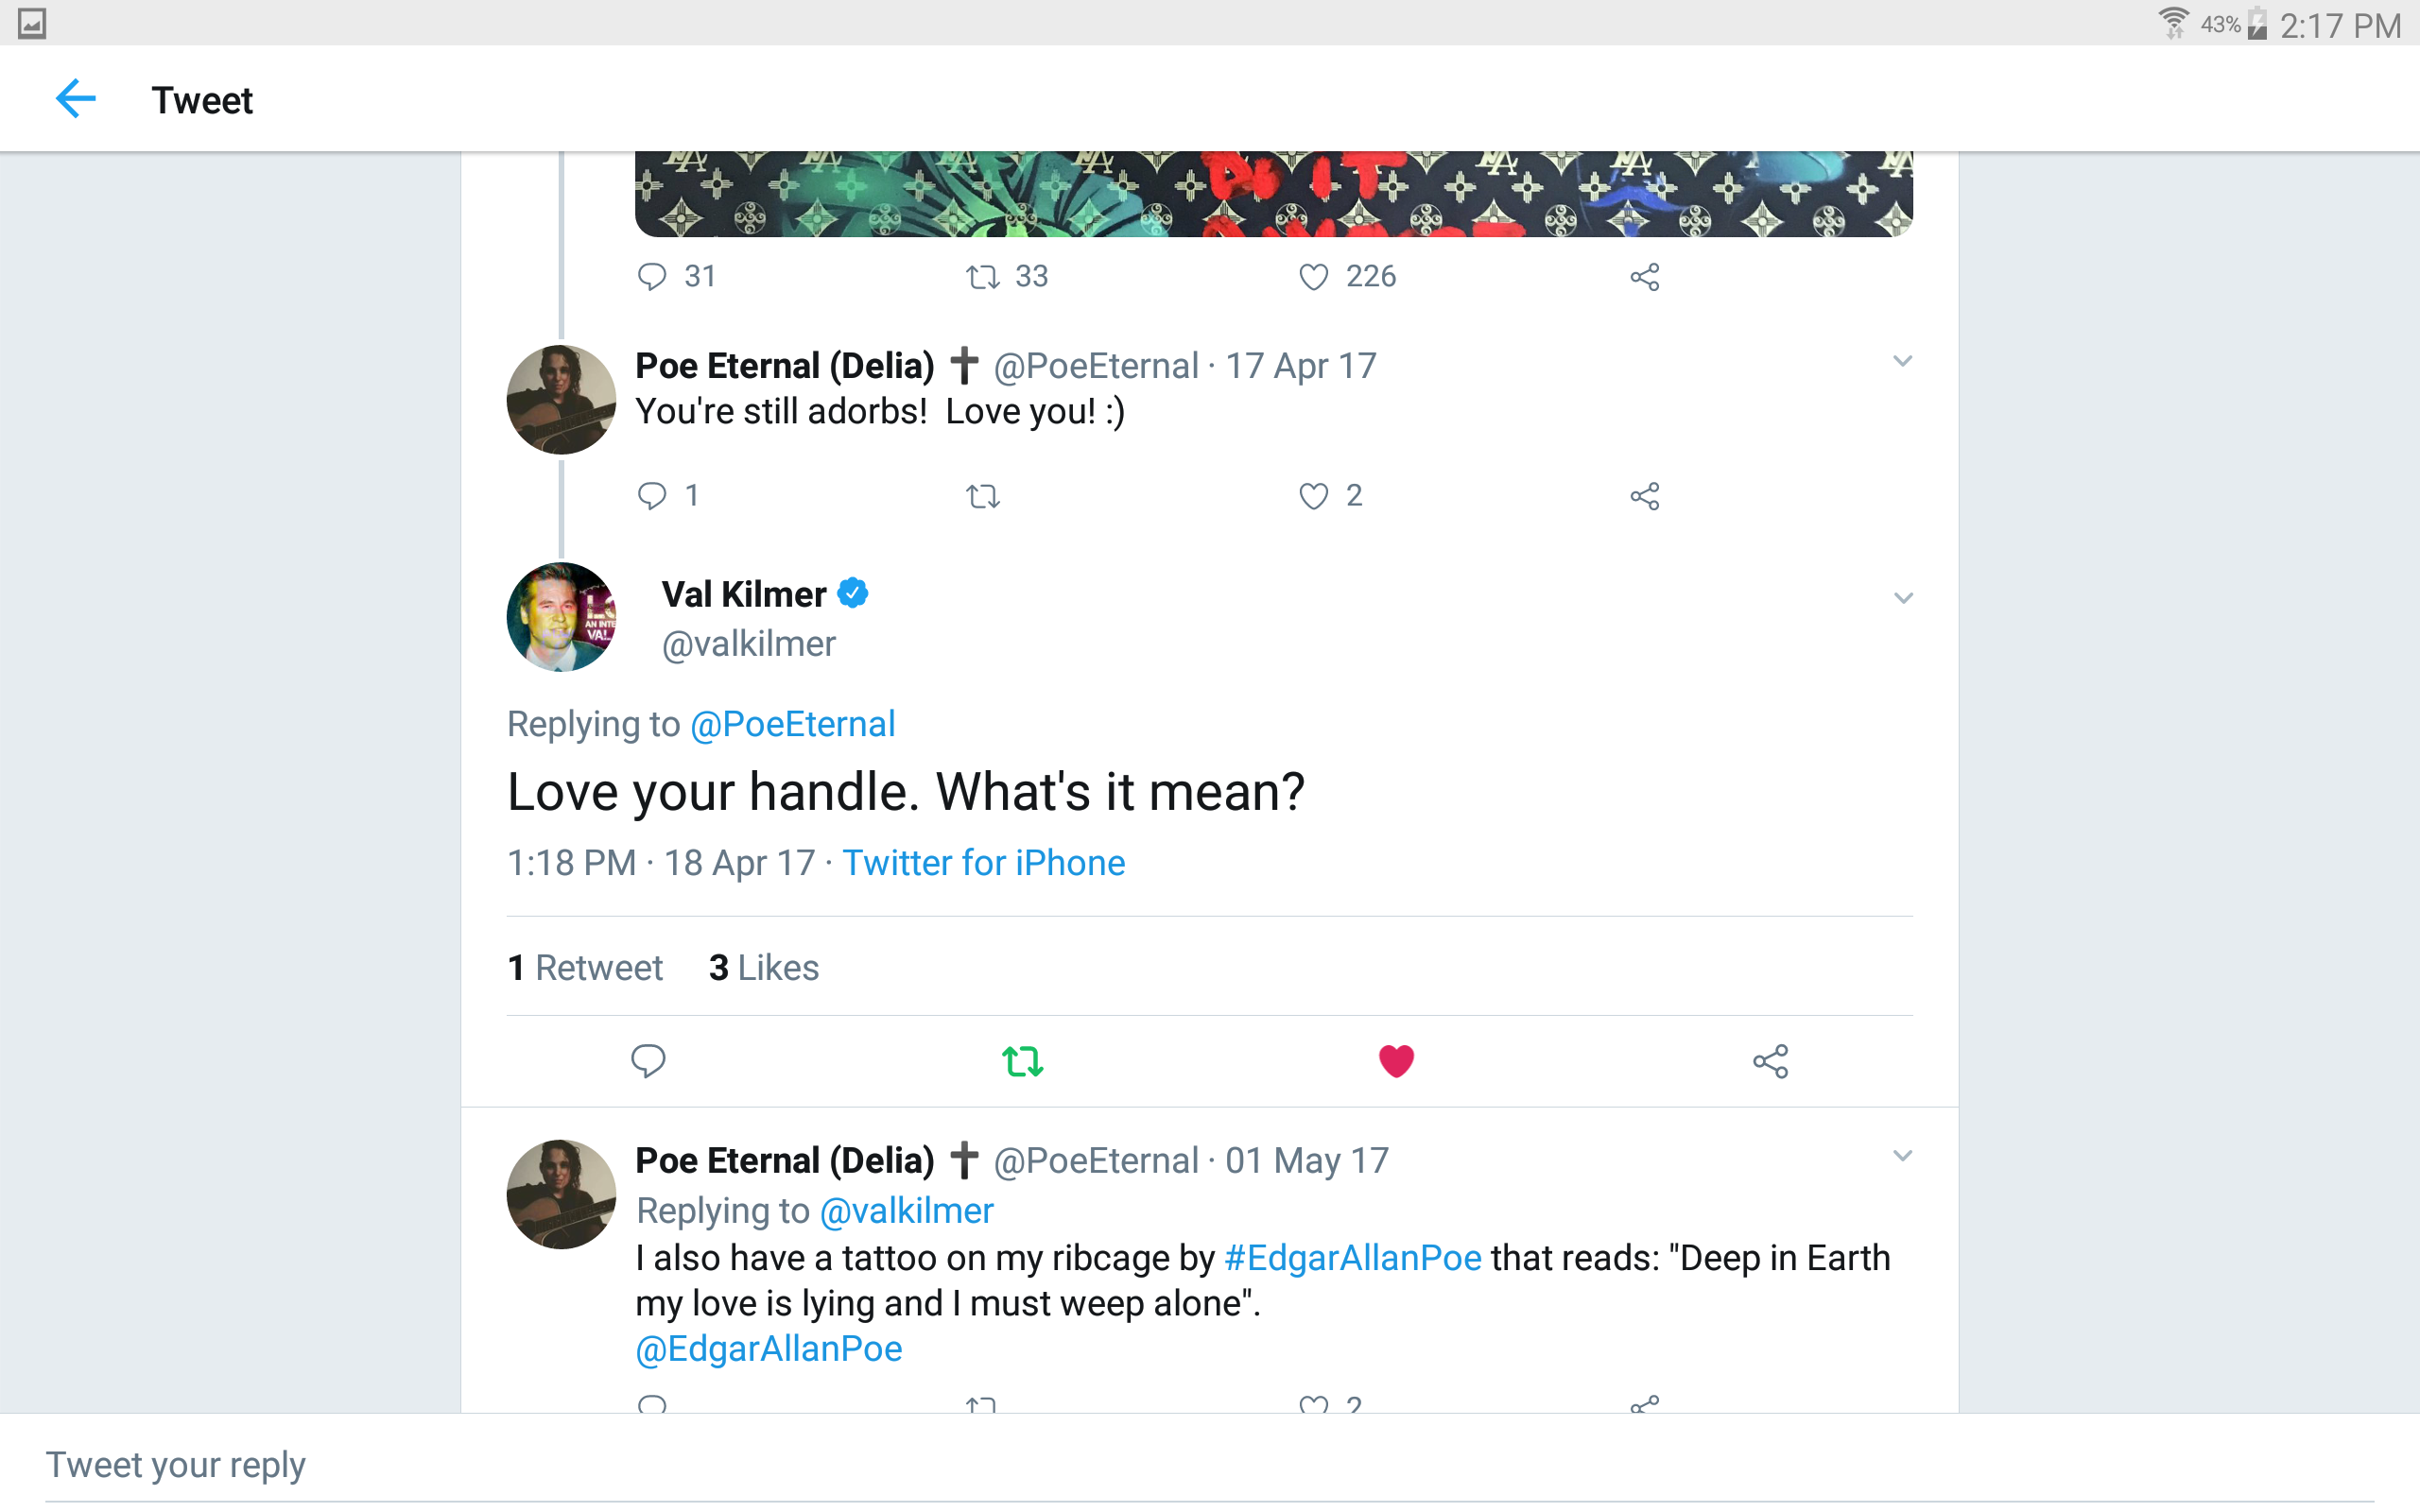This screenshot has height=1512, width=2420.
Task: Like the tweet with 226 likes
Action: (x=1313, y=276)
